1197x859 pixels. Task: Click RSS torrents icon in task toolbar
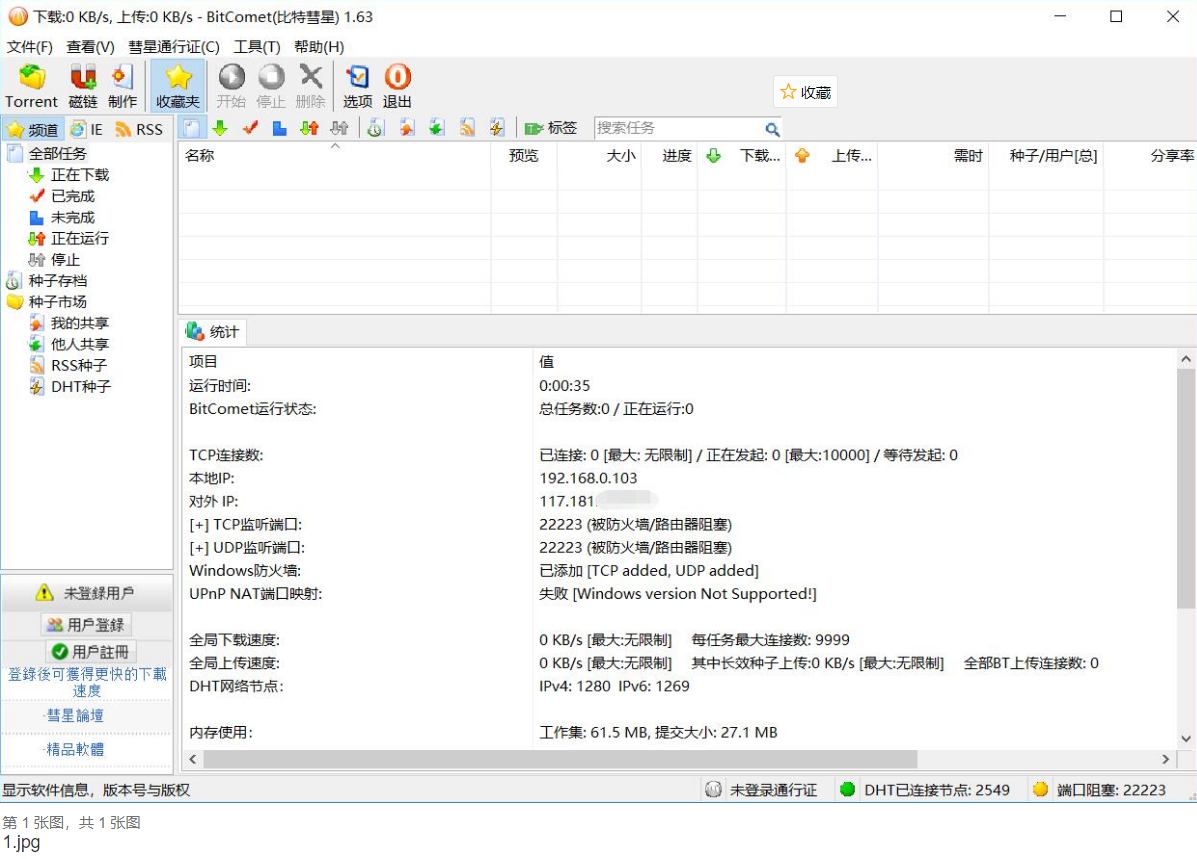point(467,128)
